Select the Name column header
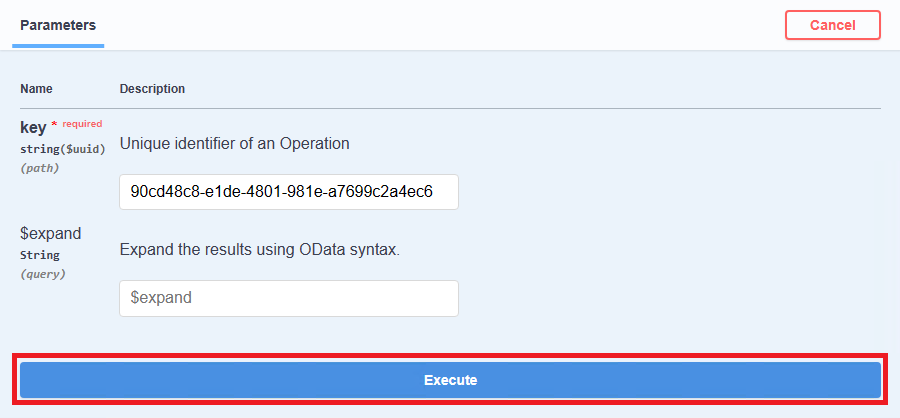This screenshot has width=900, height=418. pyautogui.click(x=36, y=89)
